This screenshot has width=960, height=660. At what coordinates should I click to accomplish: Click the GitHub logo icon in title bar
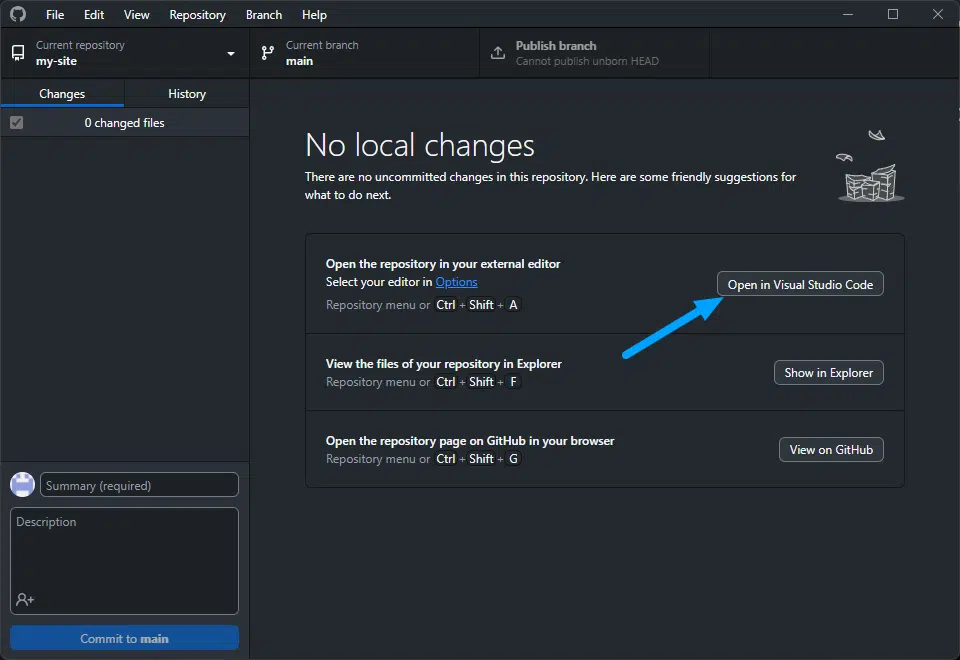(x=18, y=14)
